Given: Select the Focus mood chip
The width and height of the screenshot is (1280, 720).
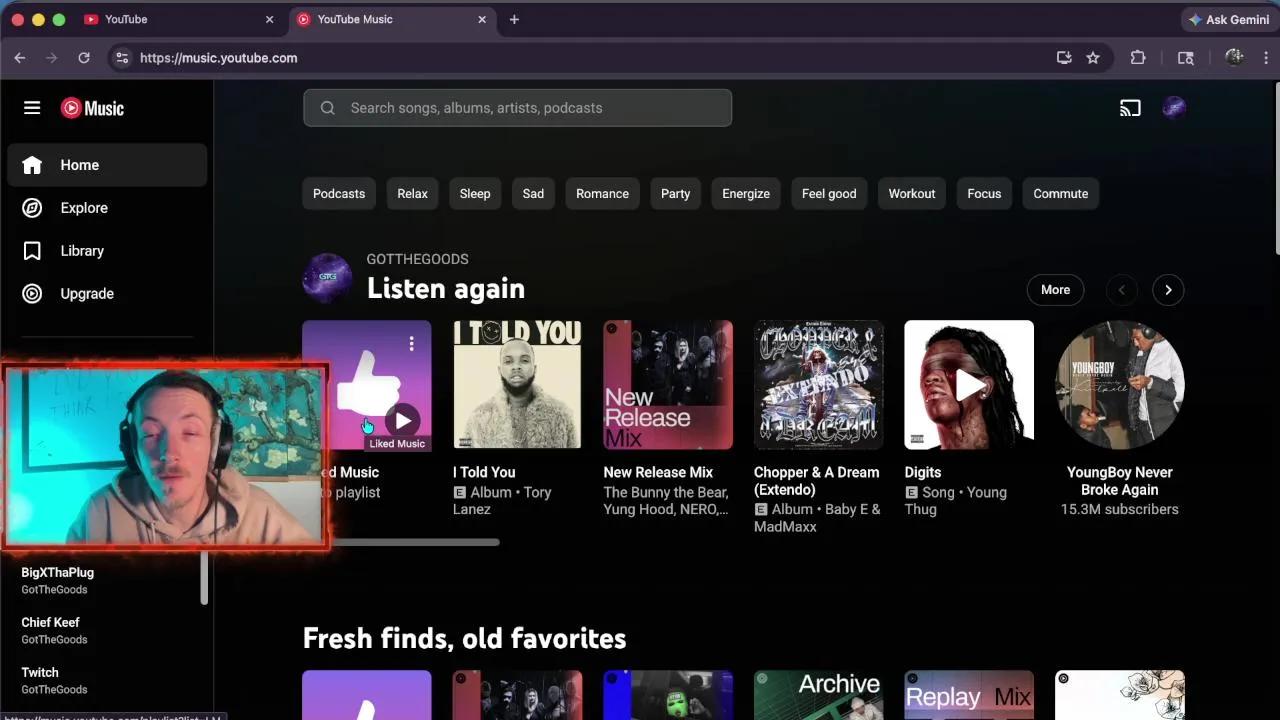Looking at the screenshot, I should click(984, 194).
